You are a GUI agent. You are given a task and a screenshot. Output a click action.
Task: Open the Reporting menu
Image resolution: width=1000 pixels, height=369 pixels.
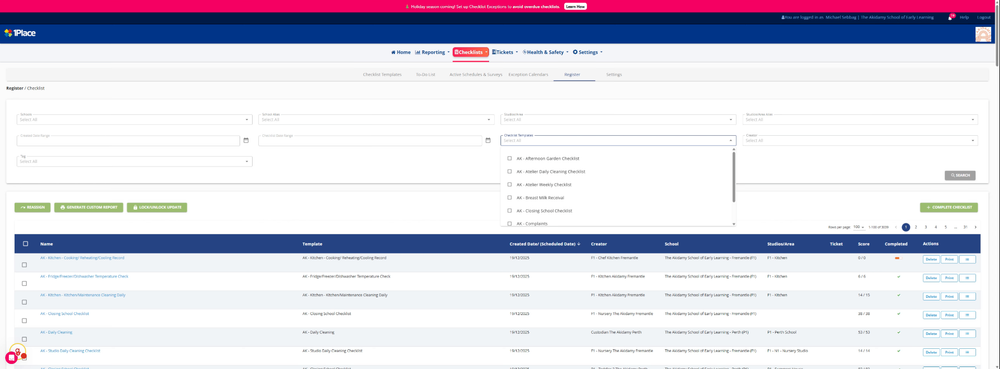(x=432, y=52)
